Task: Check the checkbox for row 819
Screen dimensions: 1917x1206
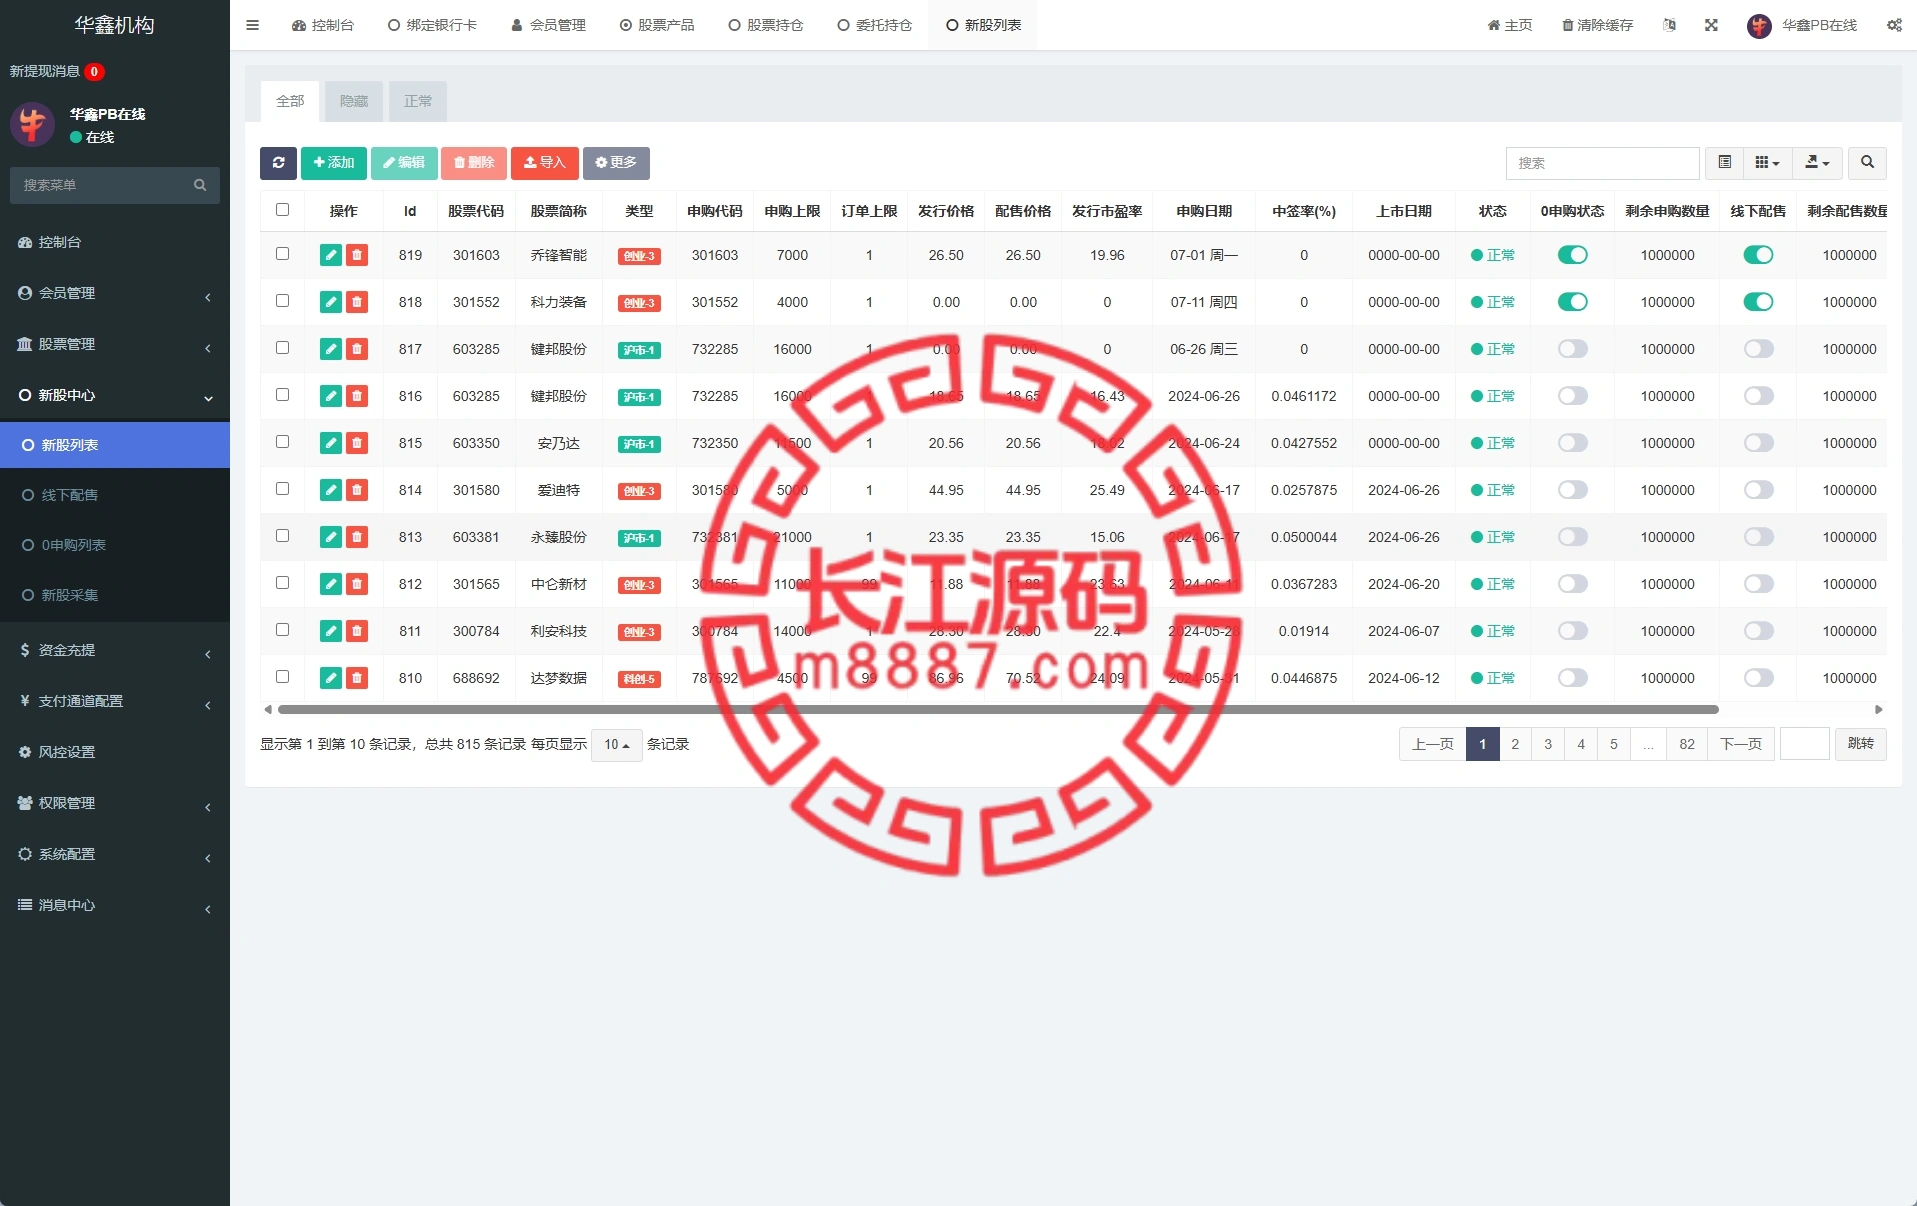Action: 282,254
